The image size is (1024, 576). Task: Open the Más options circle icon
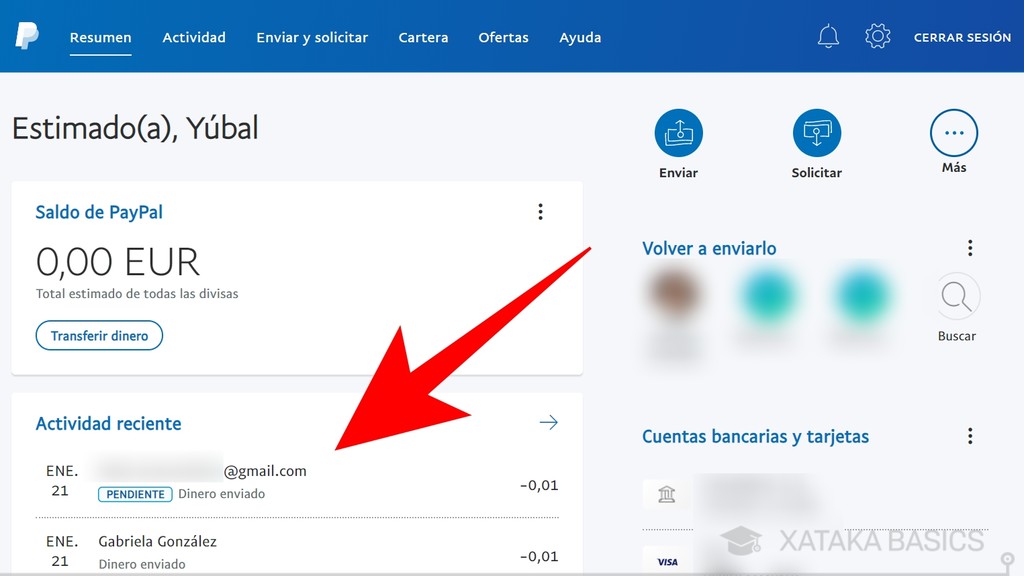[x=953, y=133]
